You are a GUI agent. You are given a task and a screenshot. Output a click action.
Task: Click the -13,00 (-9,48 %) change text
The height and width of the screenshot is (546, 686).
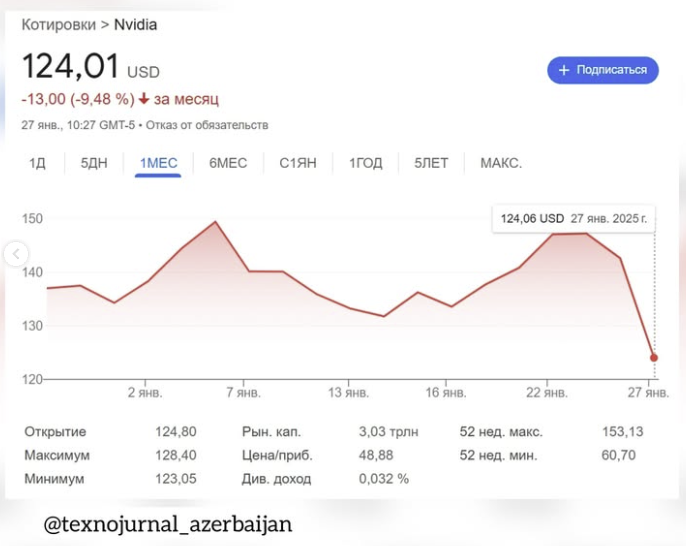pos(78,99)
